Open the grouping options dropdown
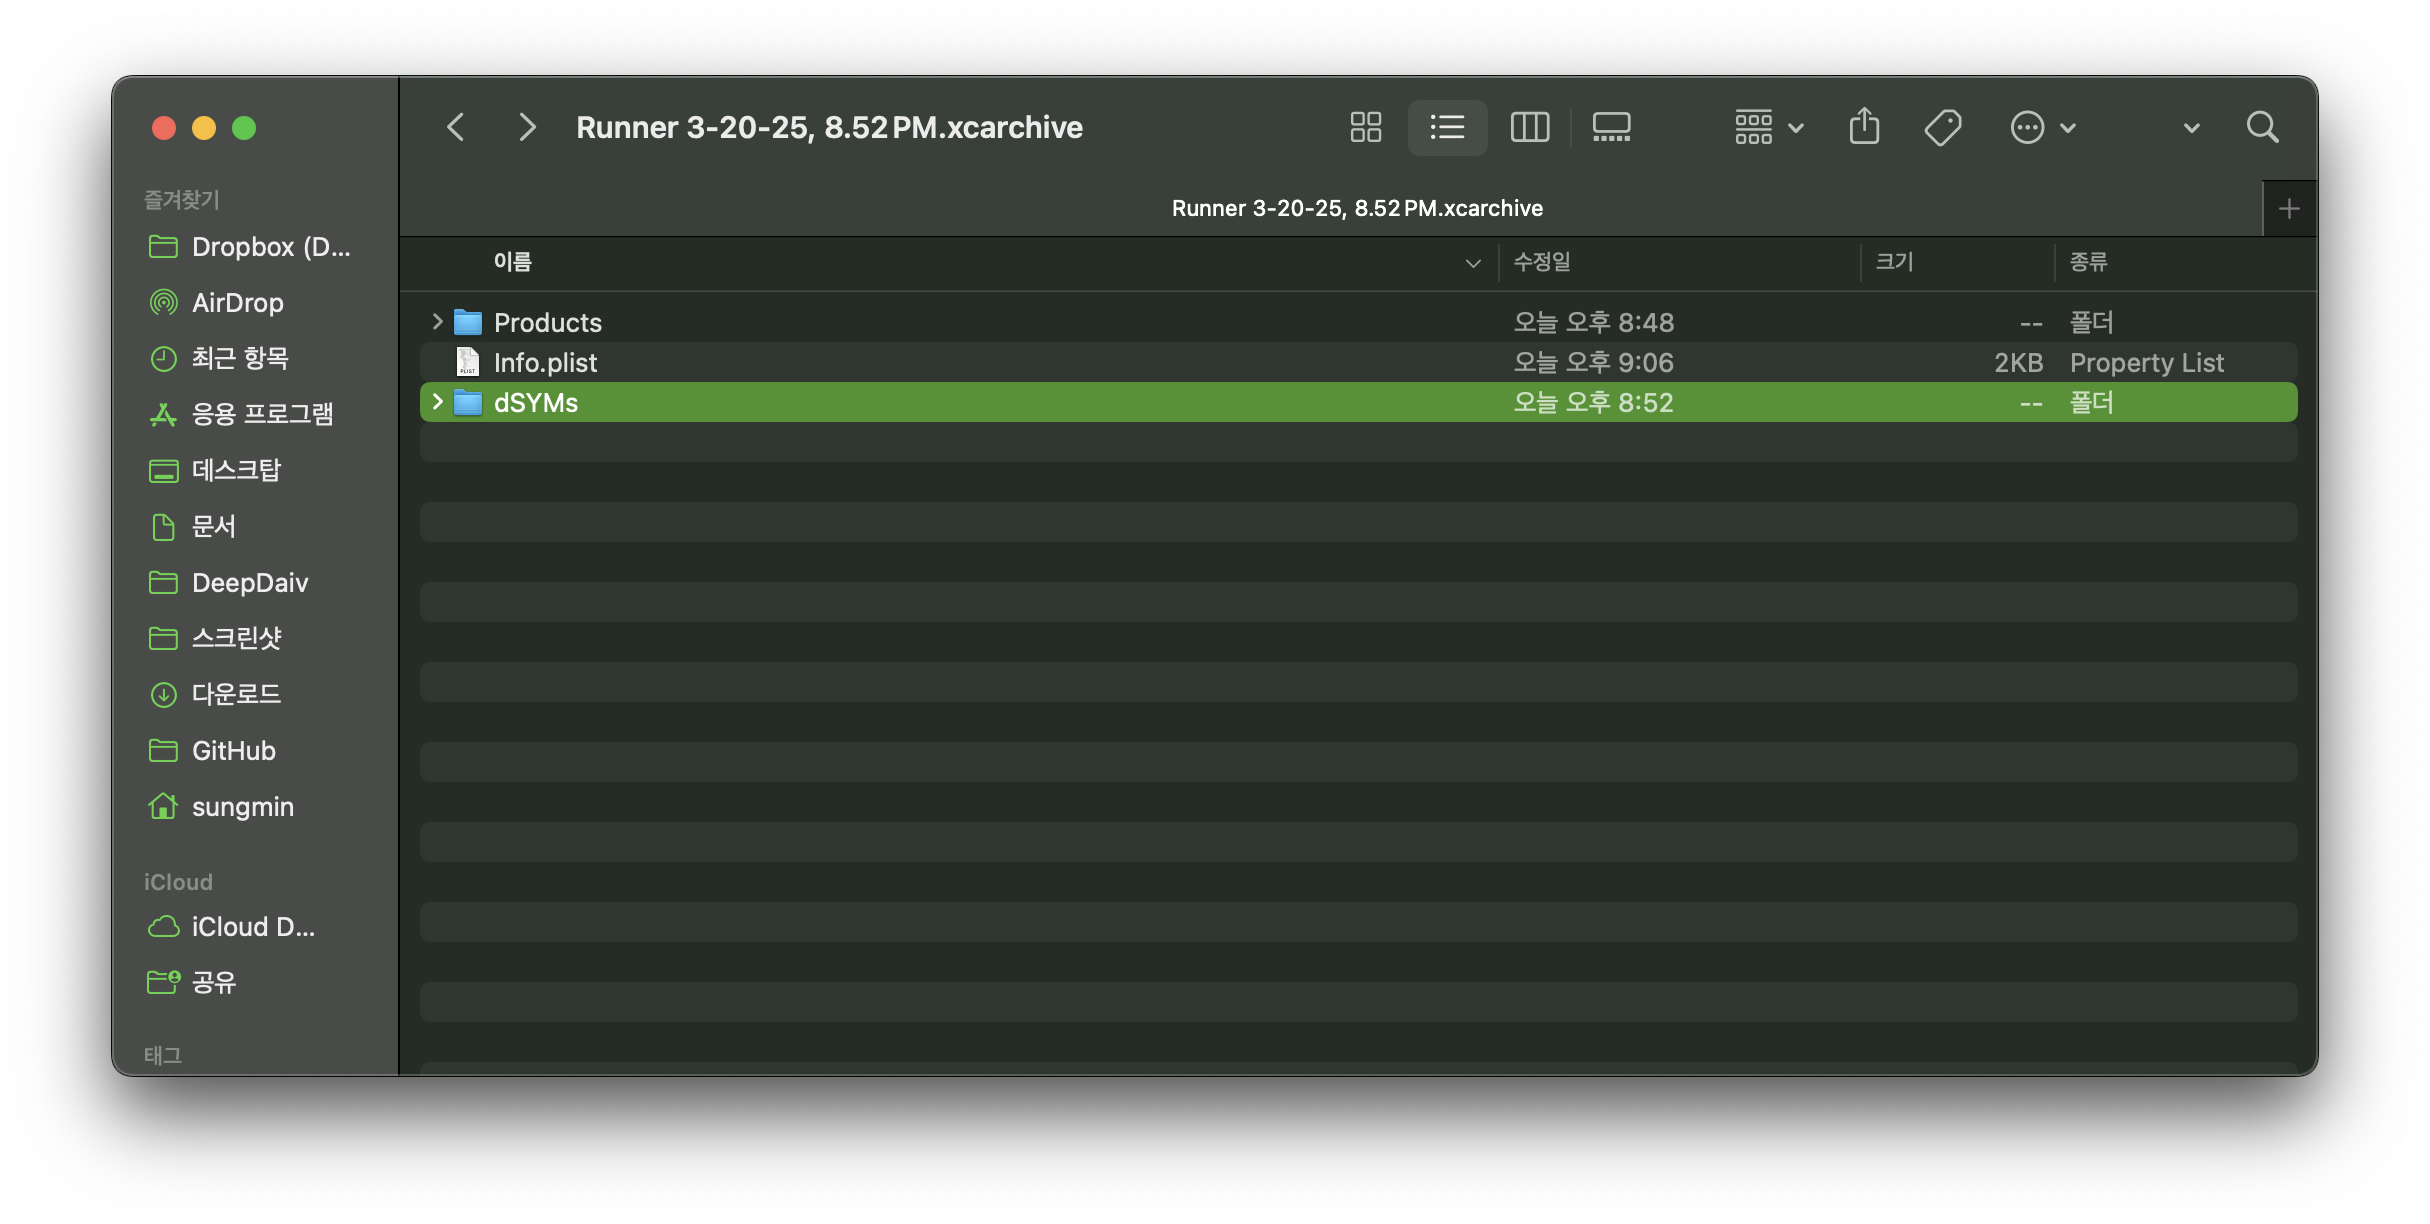This screenshot has height=1224, width=2430. pos(1768,127)
